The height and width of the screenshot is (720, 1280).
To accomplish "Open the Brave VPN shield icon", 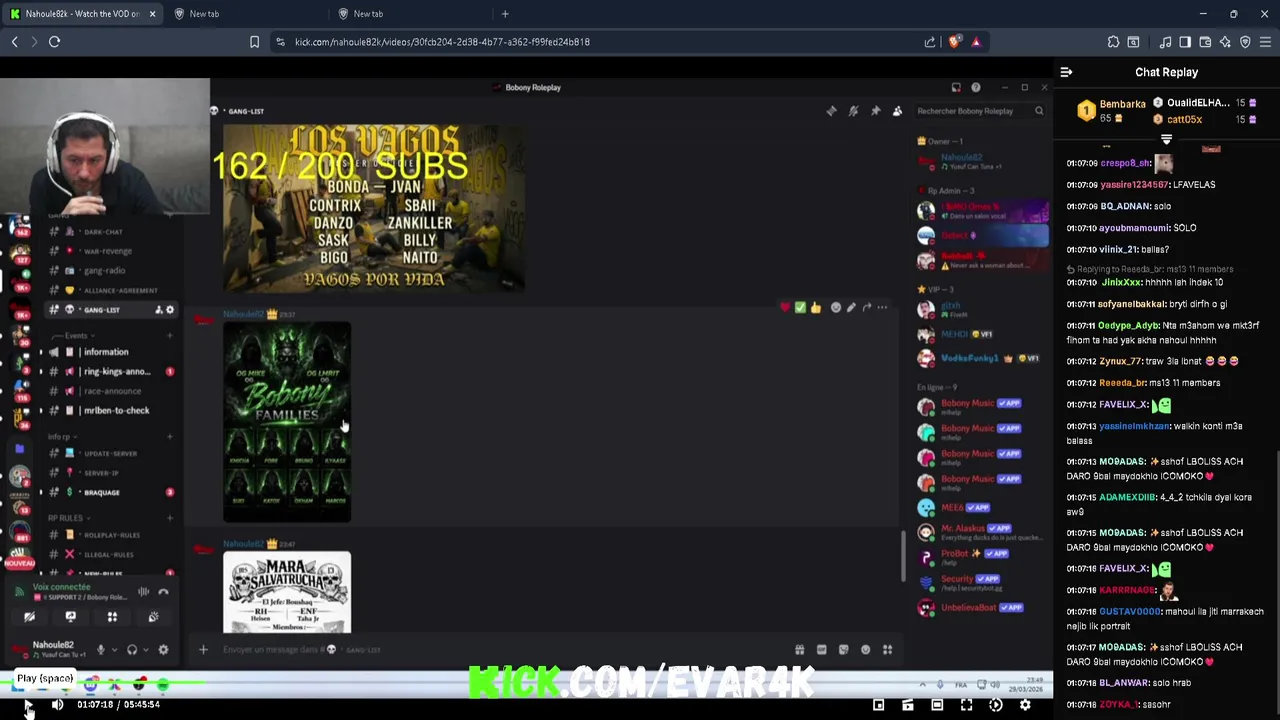I will tap(1245, 42).
